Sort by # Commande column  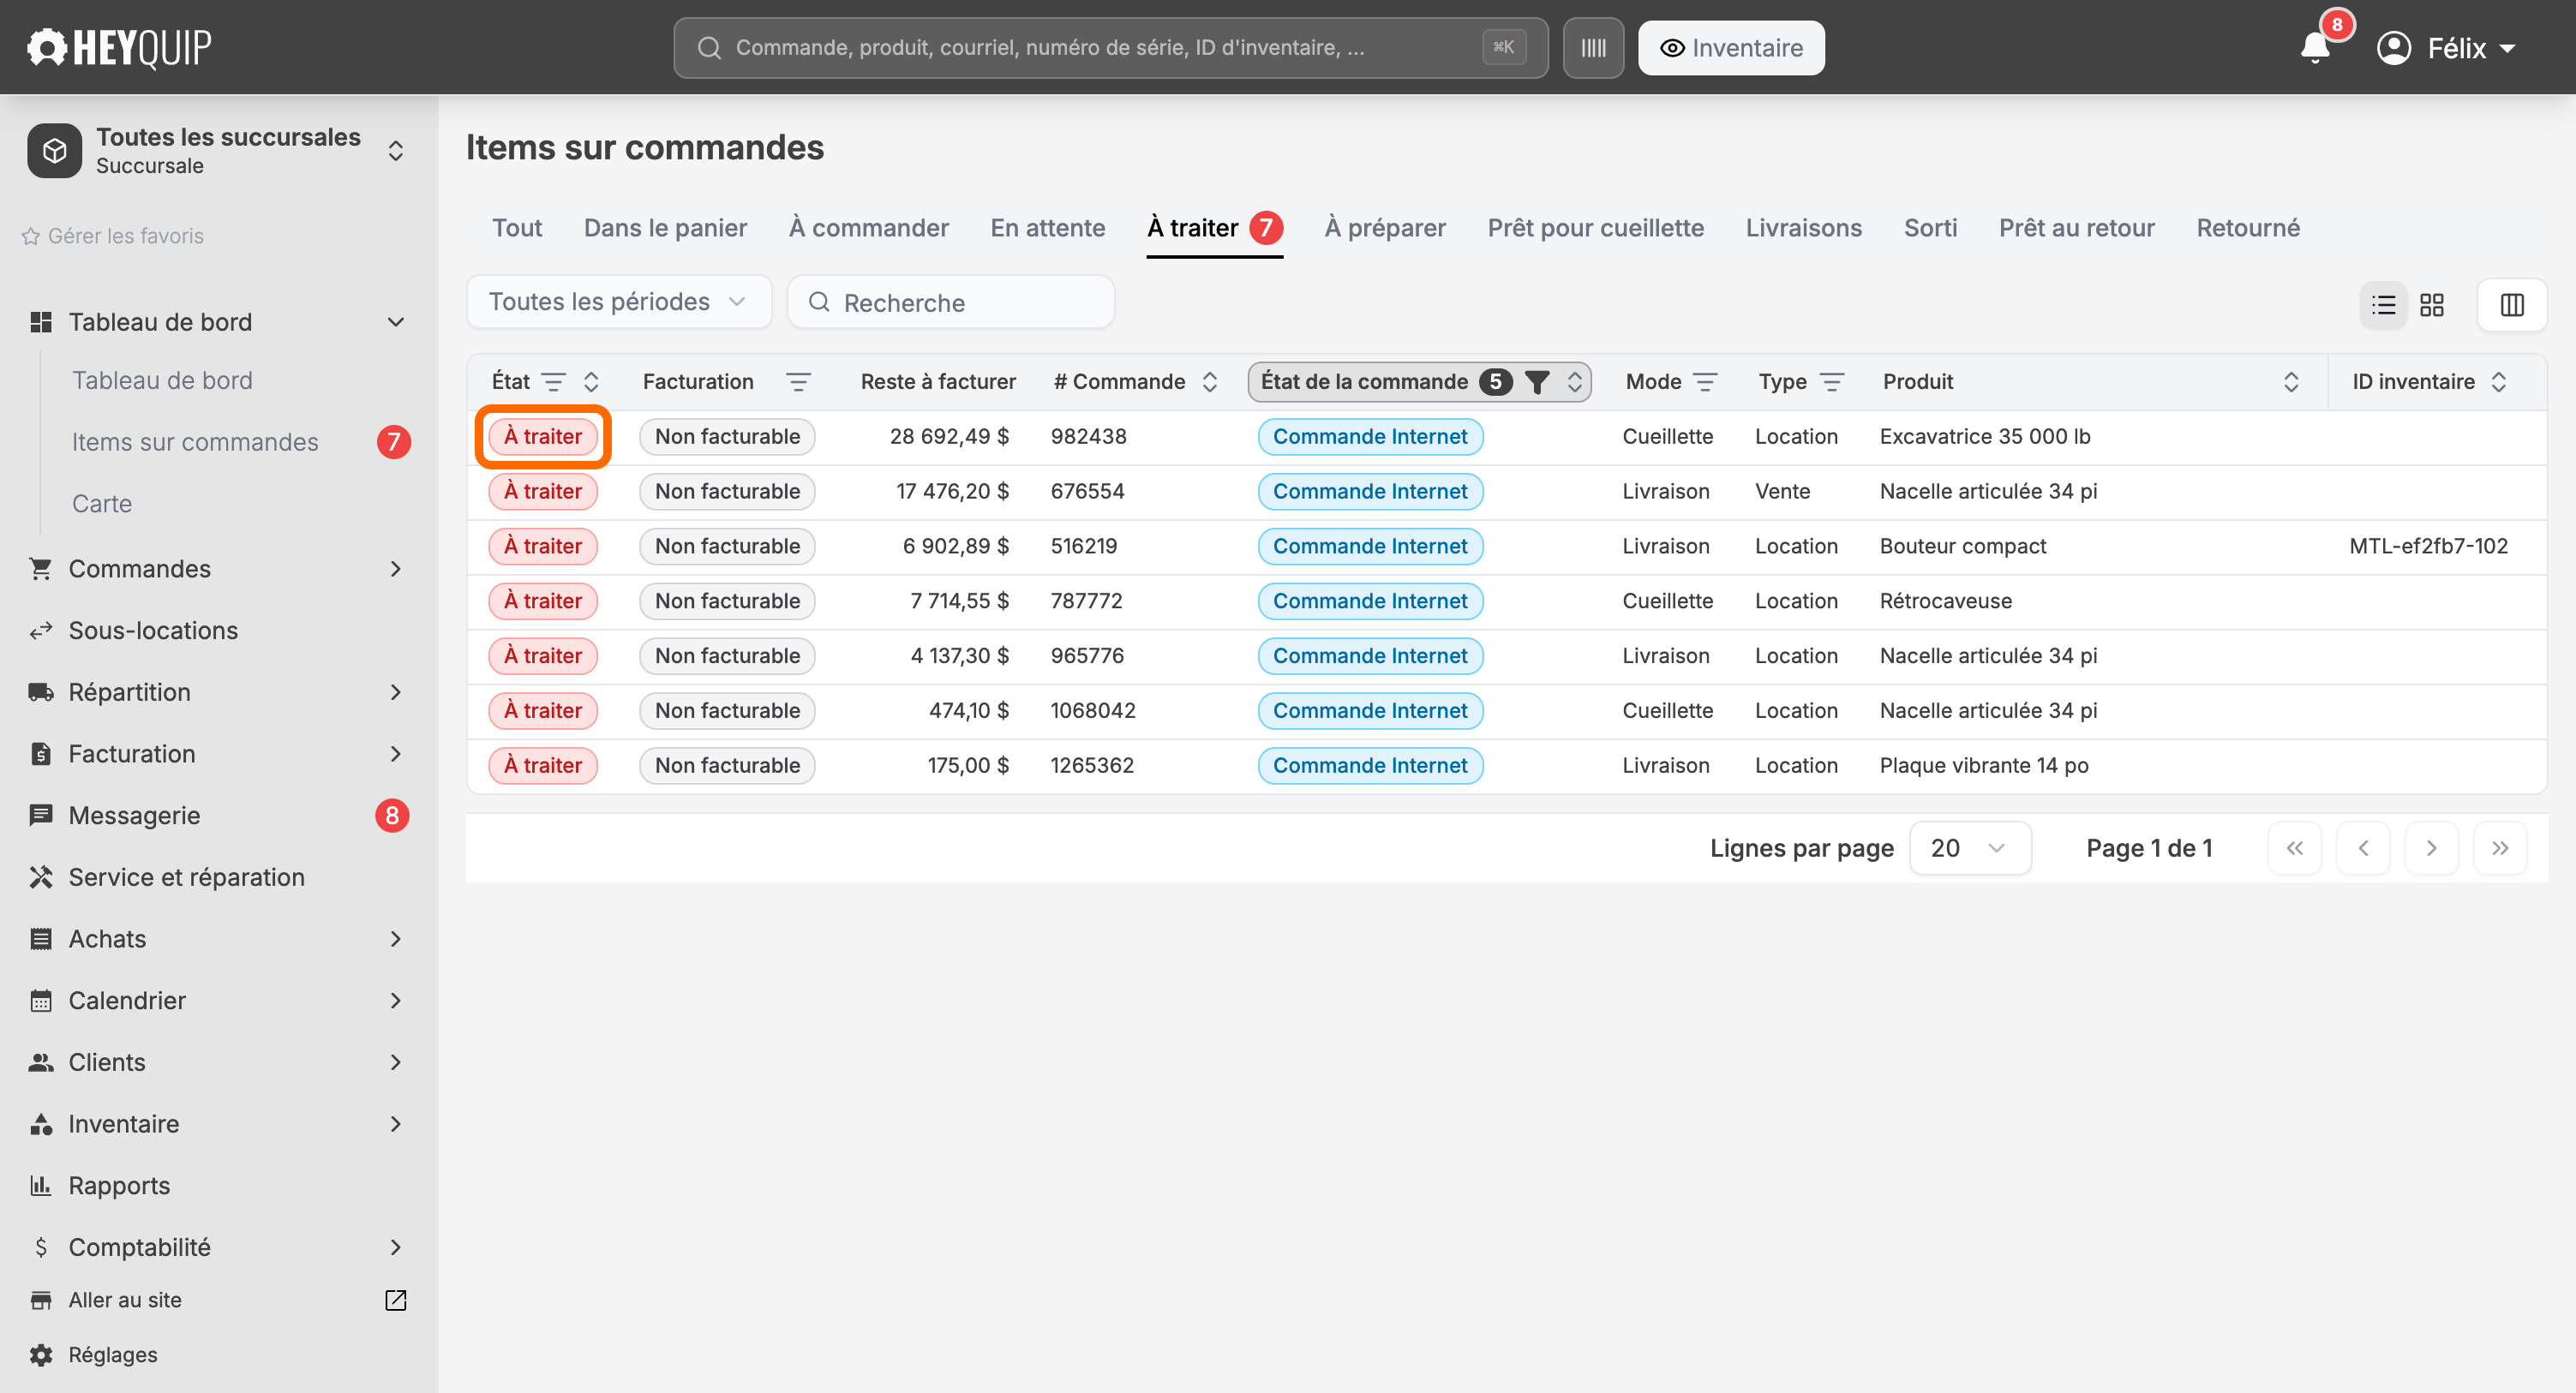point(1209,382)
